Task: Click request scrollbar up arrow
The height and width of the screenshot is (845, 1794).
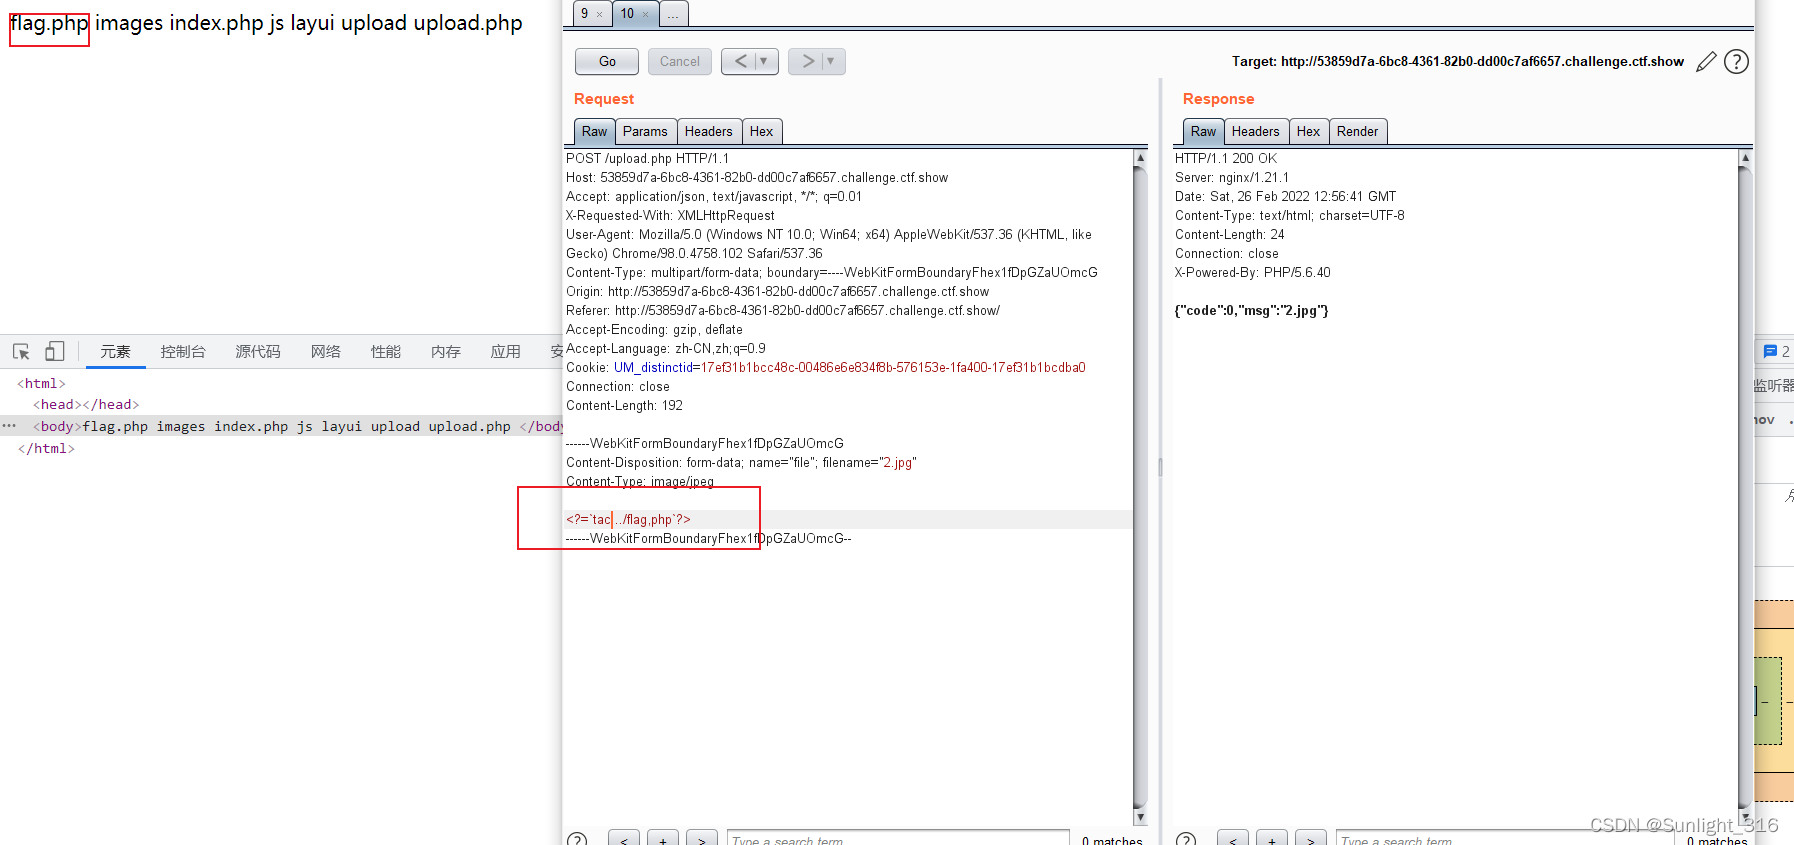Action: click(1140, 157)
